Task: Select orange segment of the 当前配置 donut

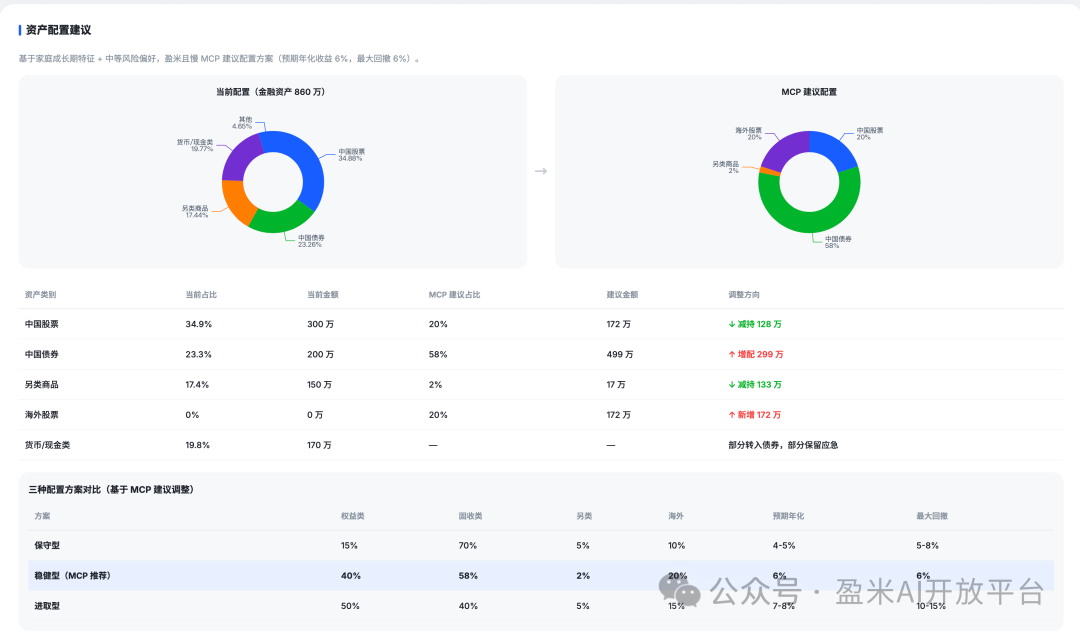Action: coord(236,200)
